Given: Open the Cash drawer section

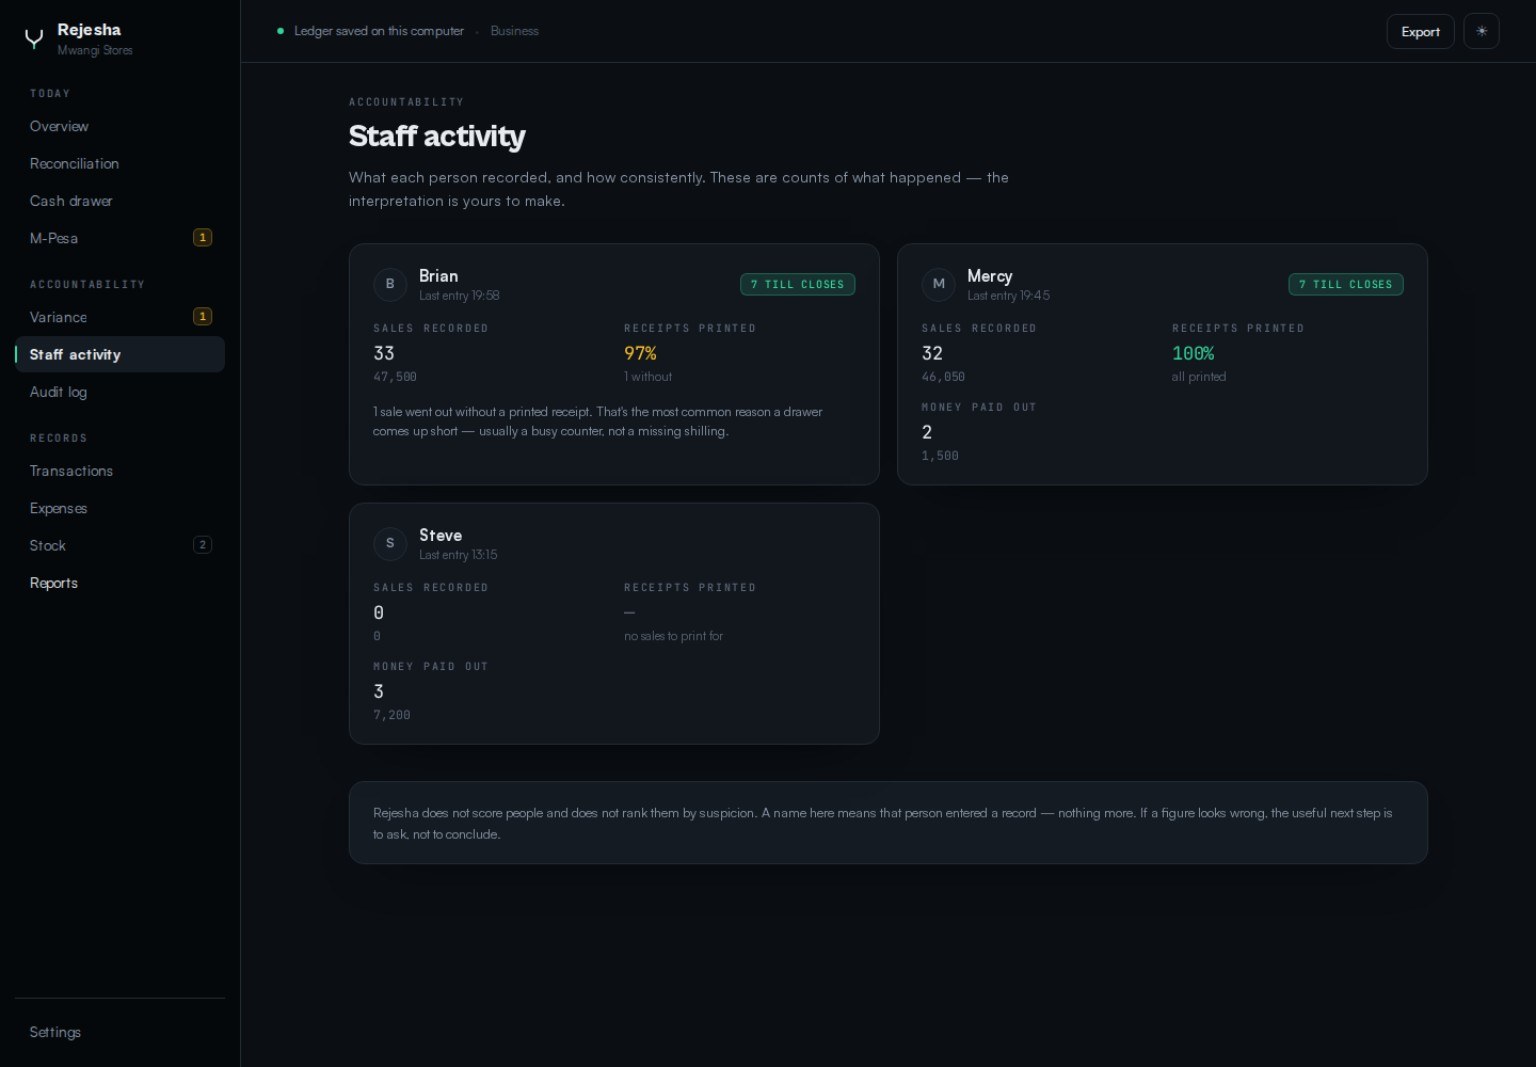Looking at the screenshot, I should coord(120,201).
